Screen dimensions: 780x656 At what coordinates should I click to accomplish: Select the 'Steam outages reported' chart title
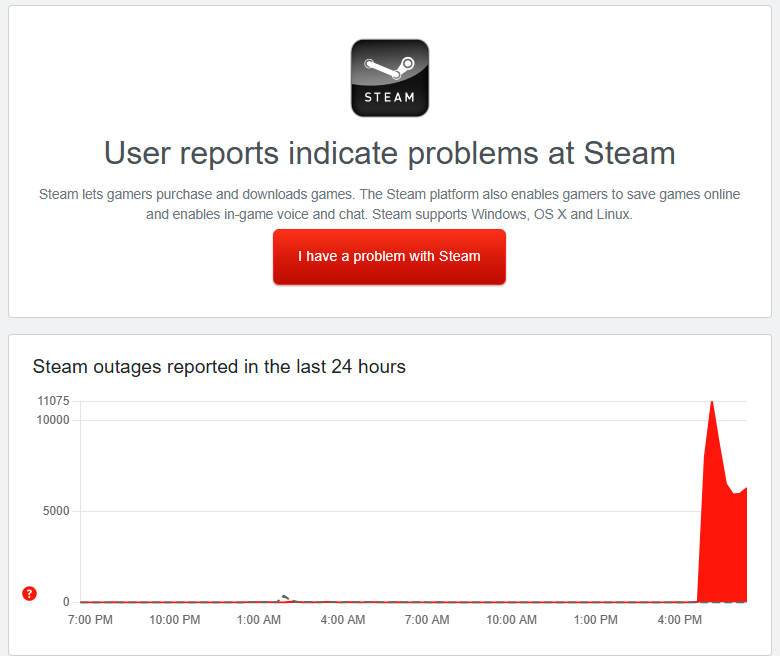pos(219,367)
